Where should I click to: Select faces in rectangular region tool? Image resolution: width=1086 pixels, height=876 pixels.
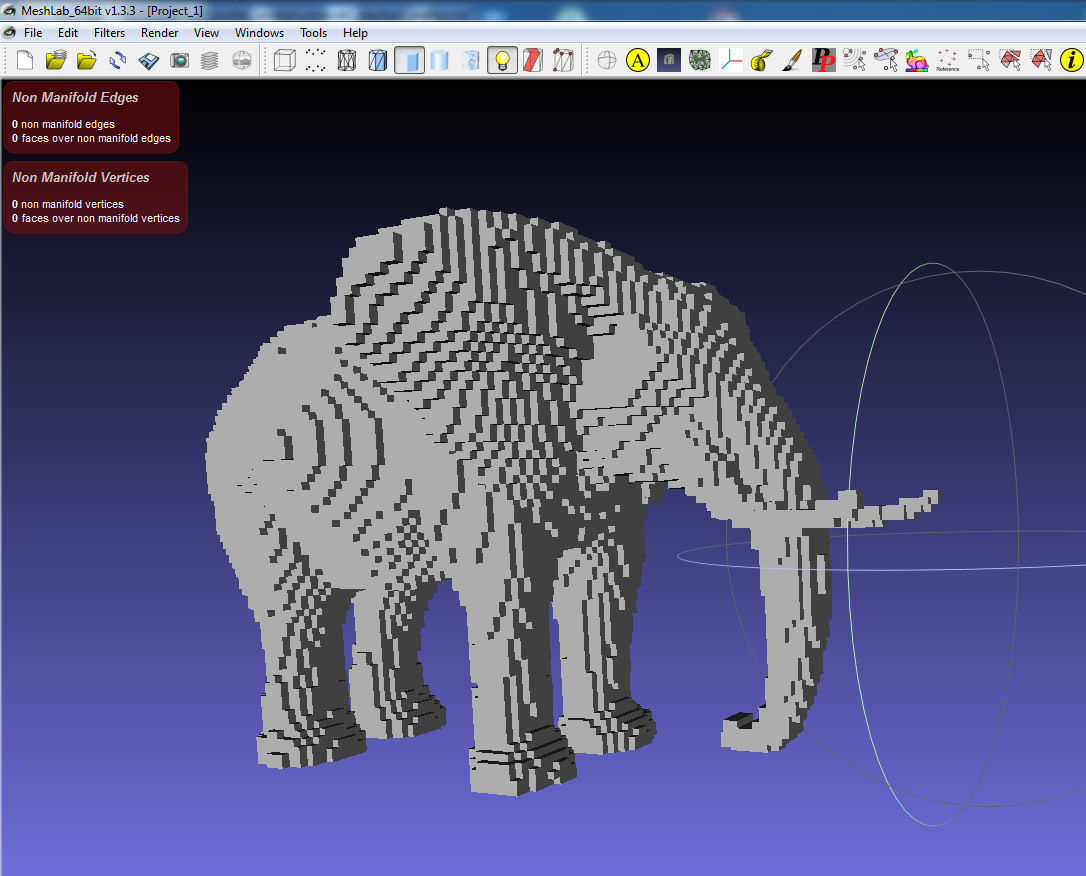tap(1010, 60)
